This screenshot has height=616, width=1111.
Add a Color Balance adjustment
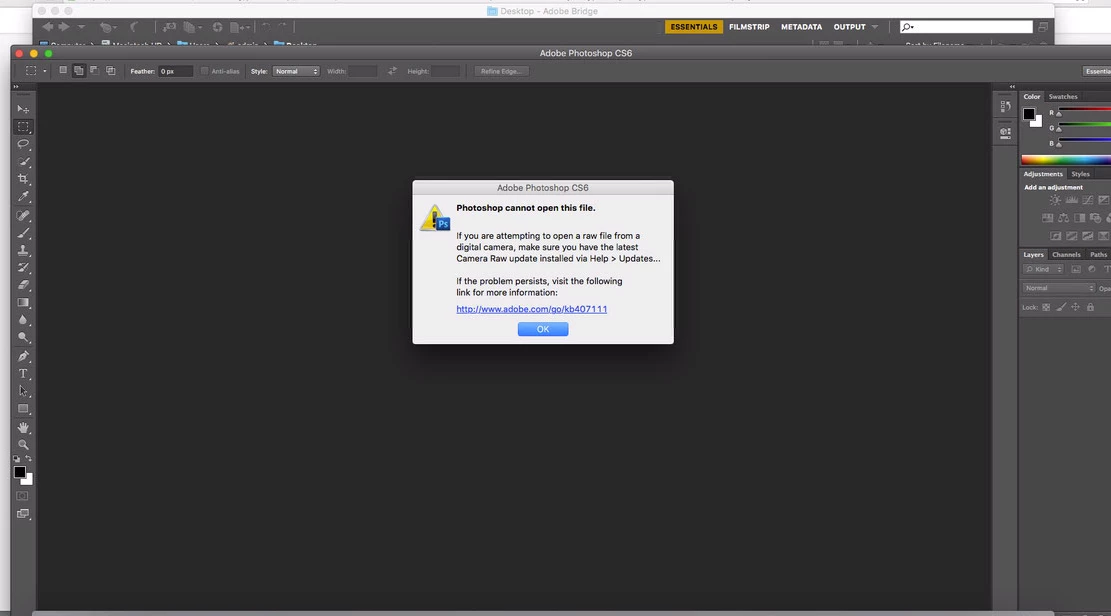coord(1064,218)
